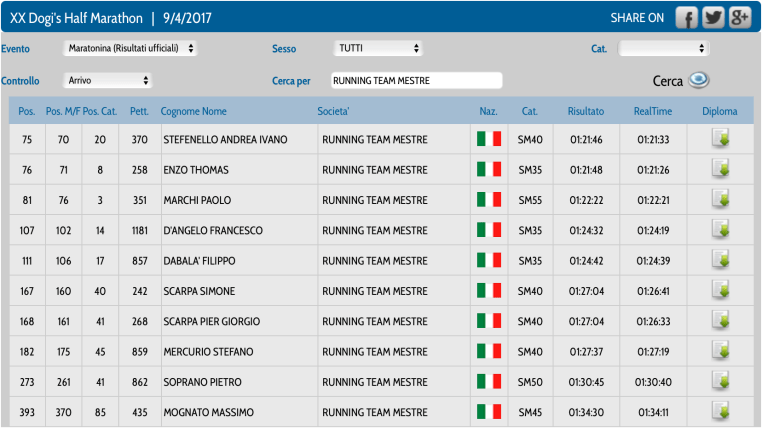The width and height of the screenshot is (762, 429).
Task: Share results on Google Plus
Action: [x=740, y=18]
